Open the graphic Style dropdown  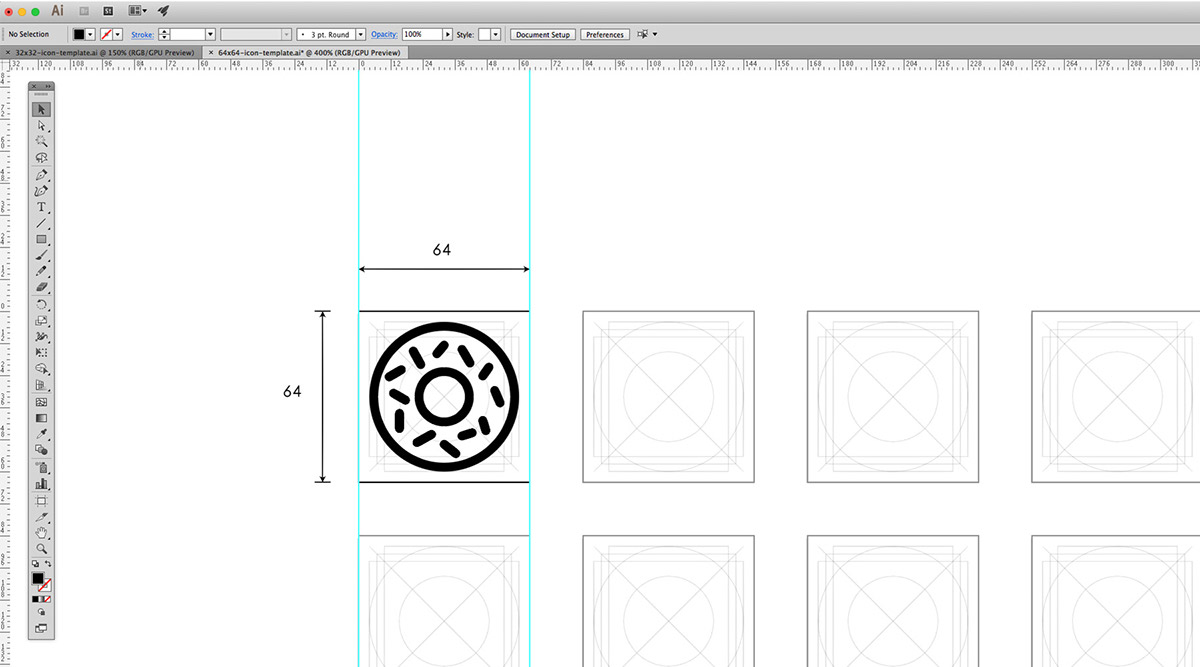click(495, 34)
